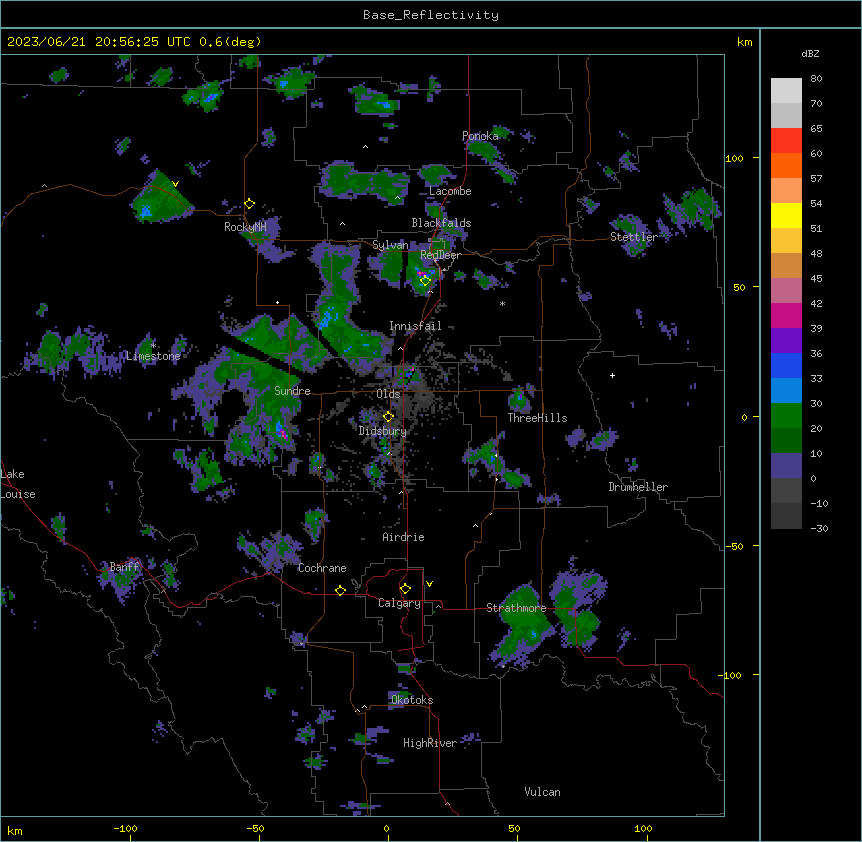862x842 pixels.
Task: Click the Olds label
Action: (x=388, y=394)
